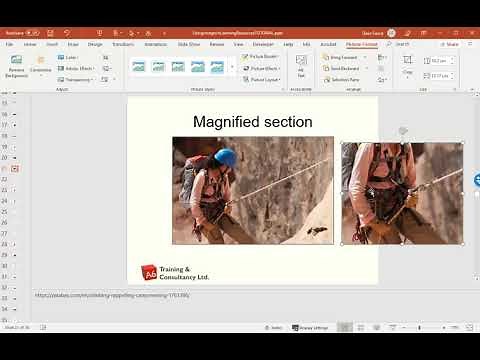Select the fourth picture style thumbnail
This screenshot has height=360, width=480.
coord(198,67)
